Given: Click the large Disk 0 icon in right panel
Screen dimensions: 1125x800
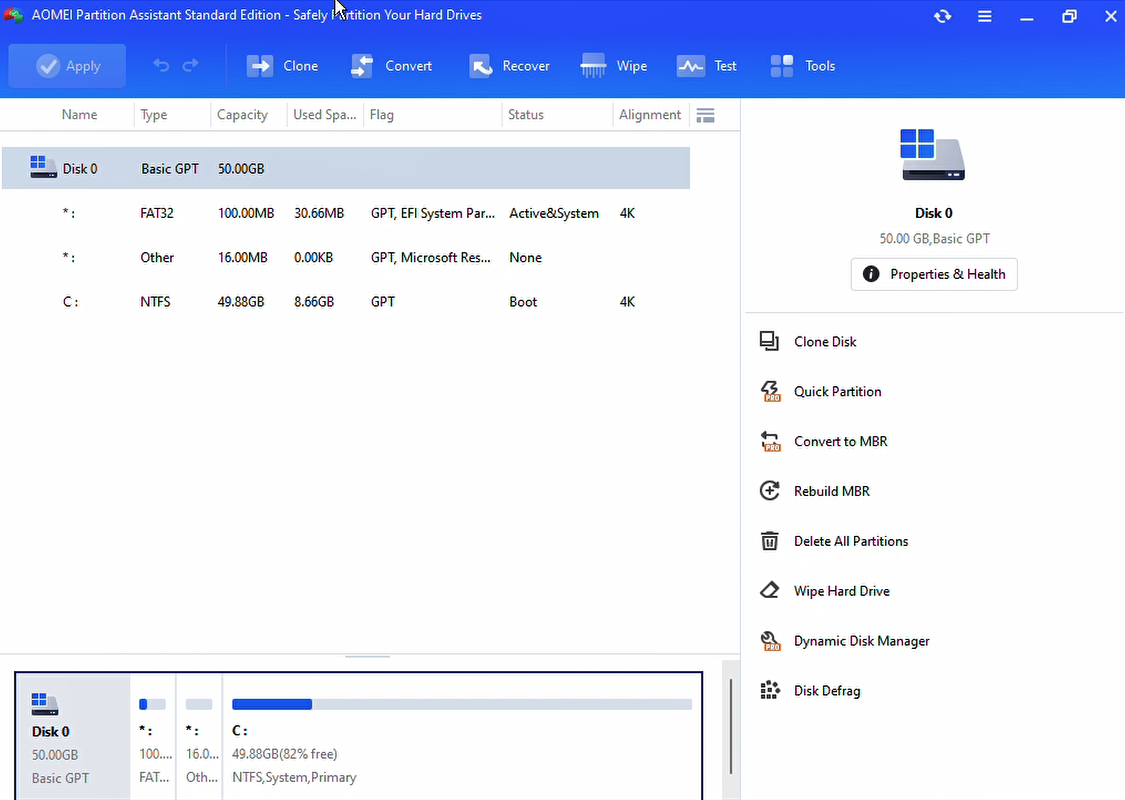Looking at the screenshot, I should (x=933, y=154).
